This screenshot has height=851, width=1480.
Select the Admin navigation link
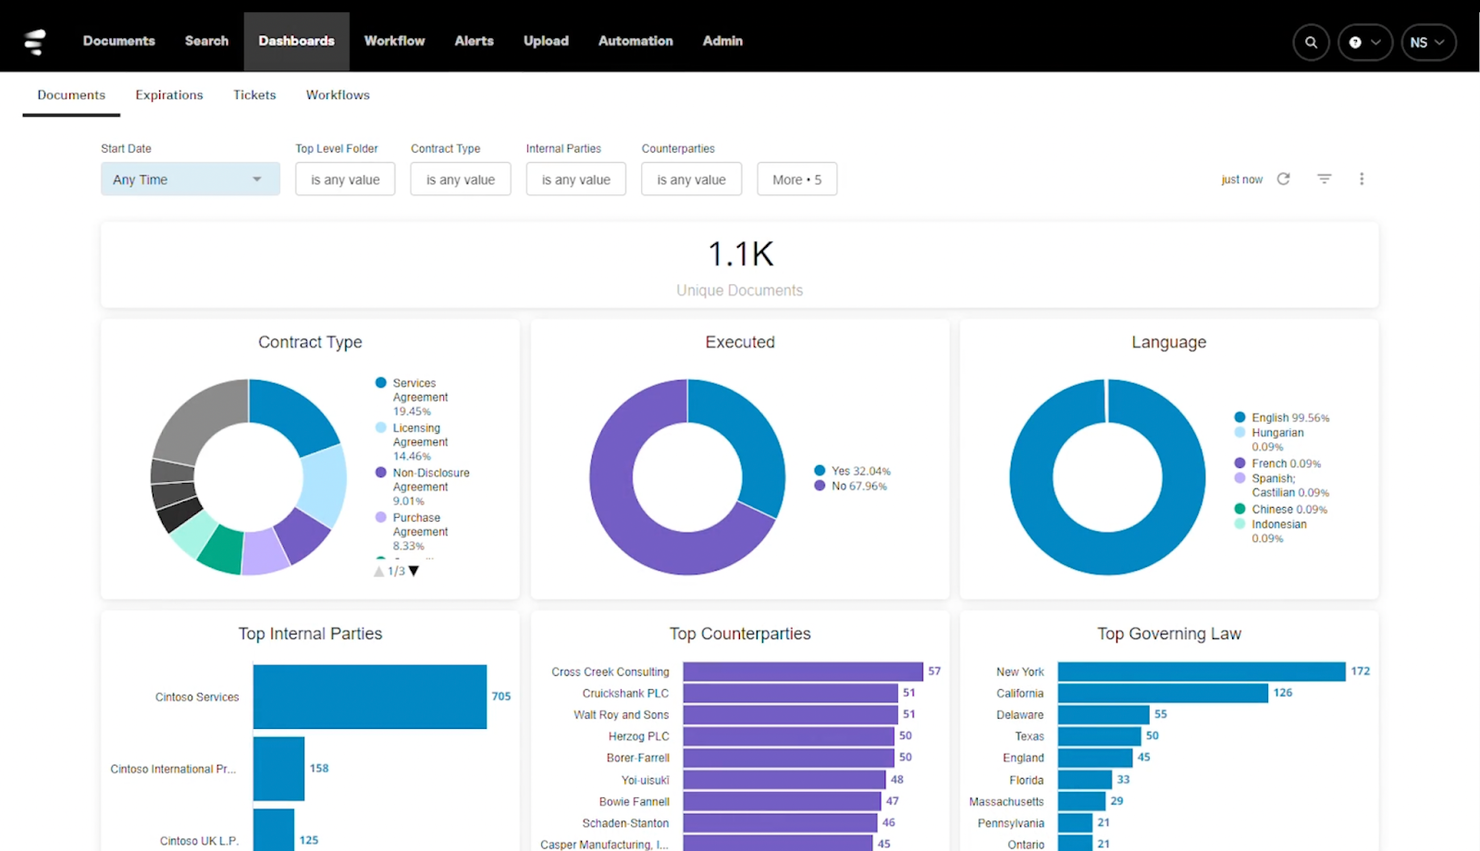pyautogui.click(x=722, y=41)
